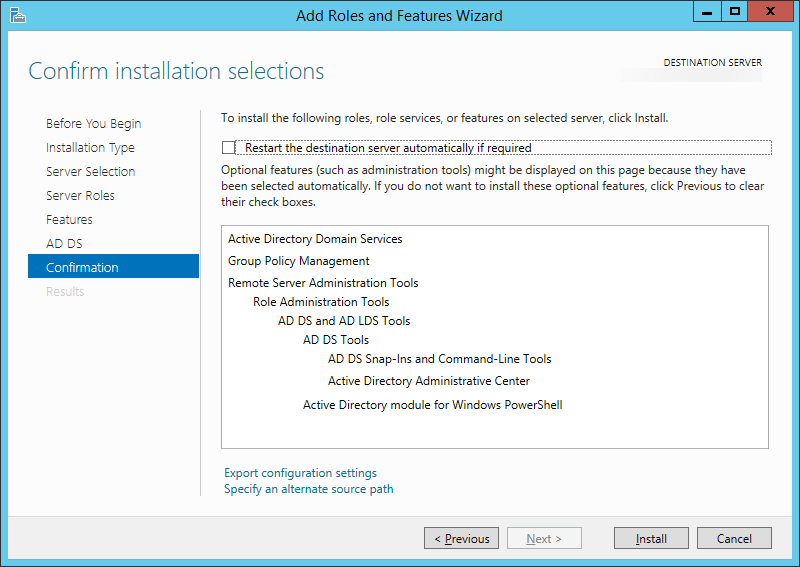Click Specify an alternate source path link

coord(309,489)
